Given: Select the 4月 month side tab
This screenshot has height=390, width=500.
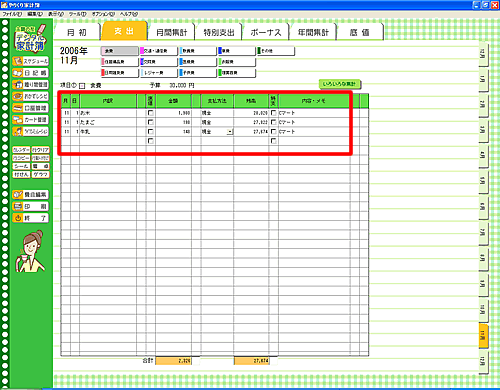Looking at the screenshot, I should click(483, 155).
